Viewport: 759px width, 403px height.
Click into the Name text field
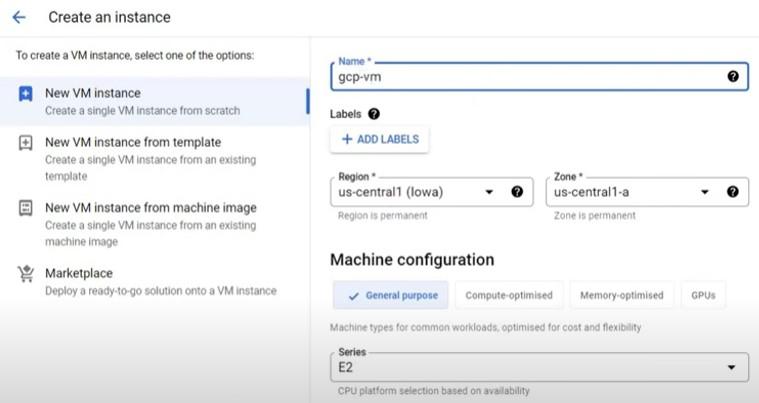[x=525, y=76]
